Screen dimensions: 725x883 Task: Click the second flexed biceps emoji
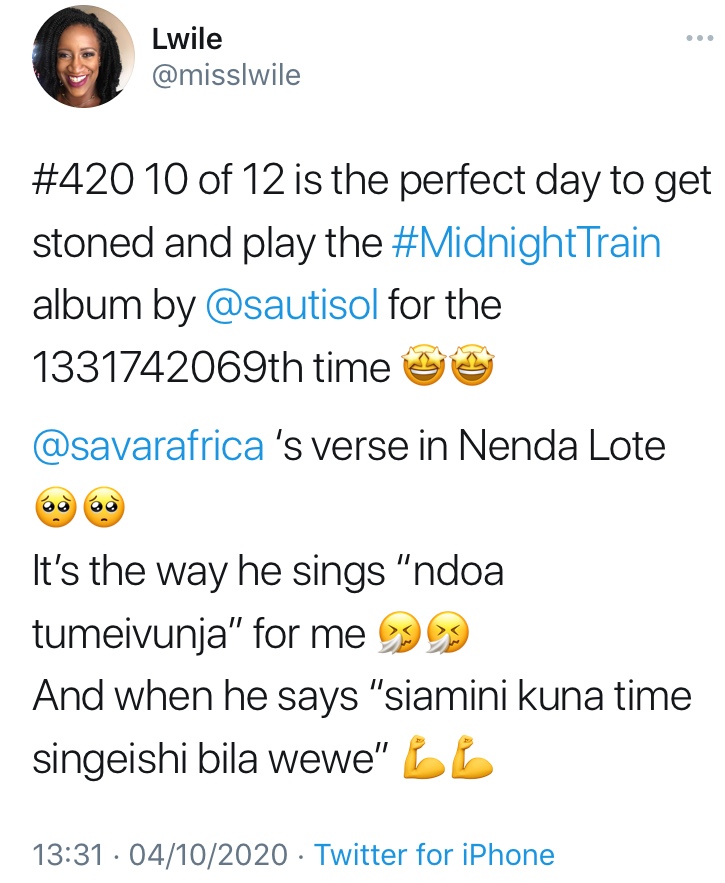471,762
